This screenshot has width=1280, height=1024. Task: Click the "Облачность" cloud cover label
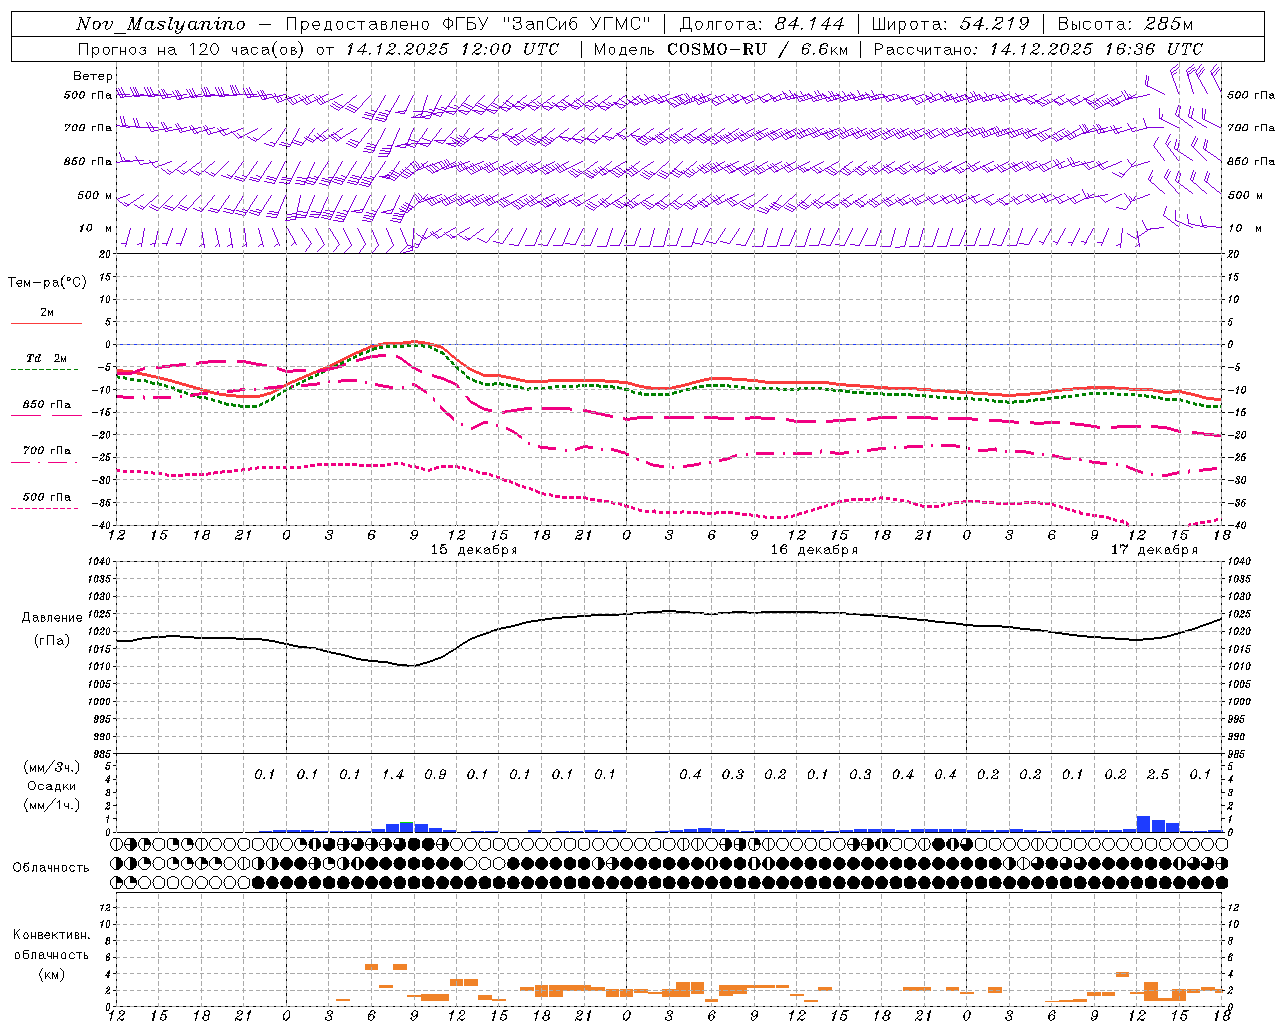click(x=51, y=868)
